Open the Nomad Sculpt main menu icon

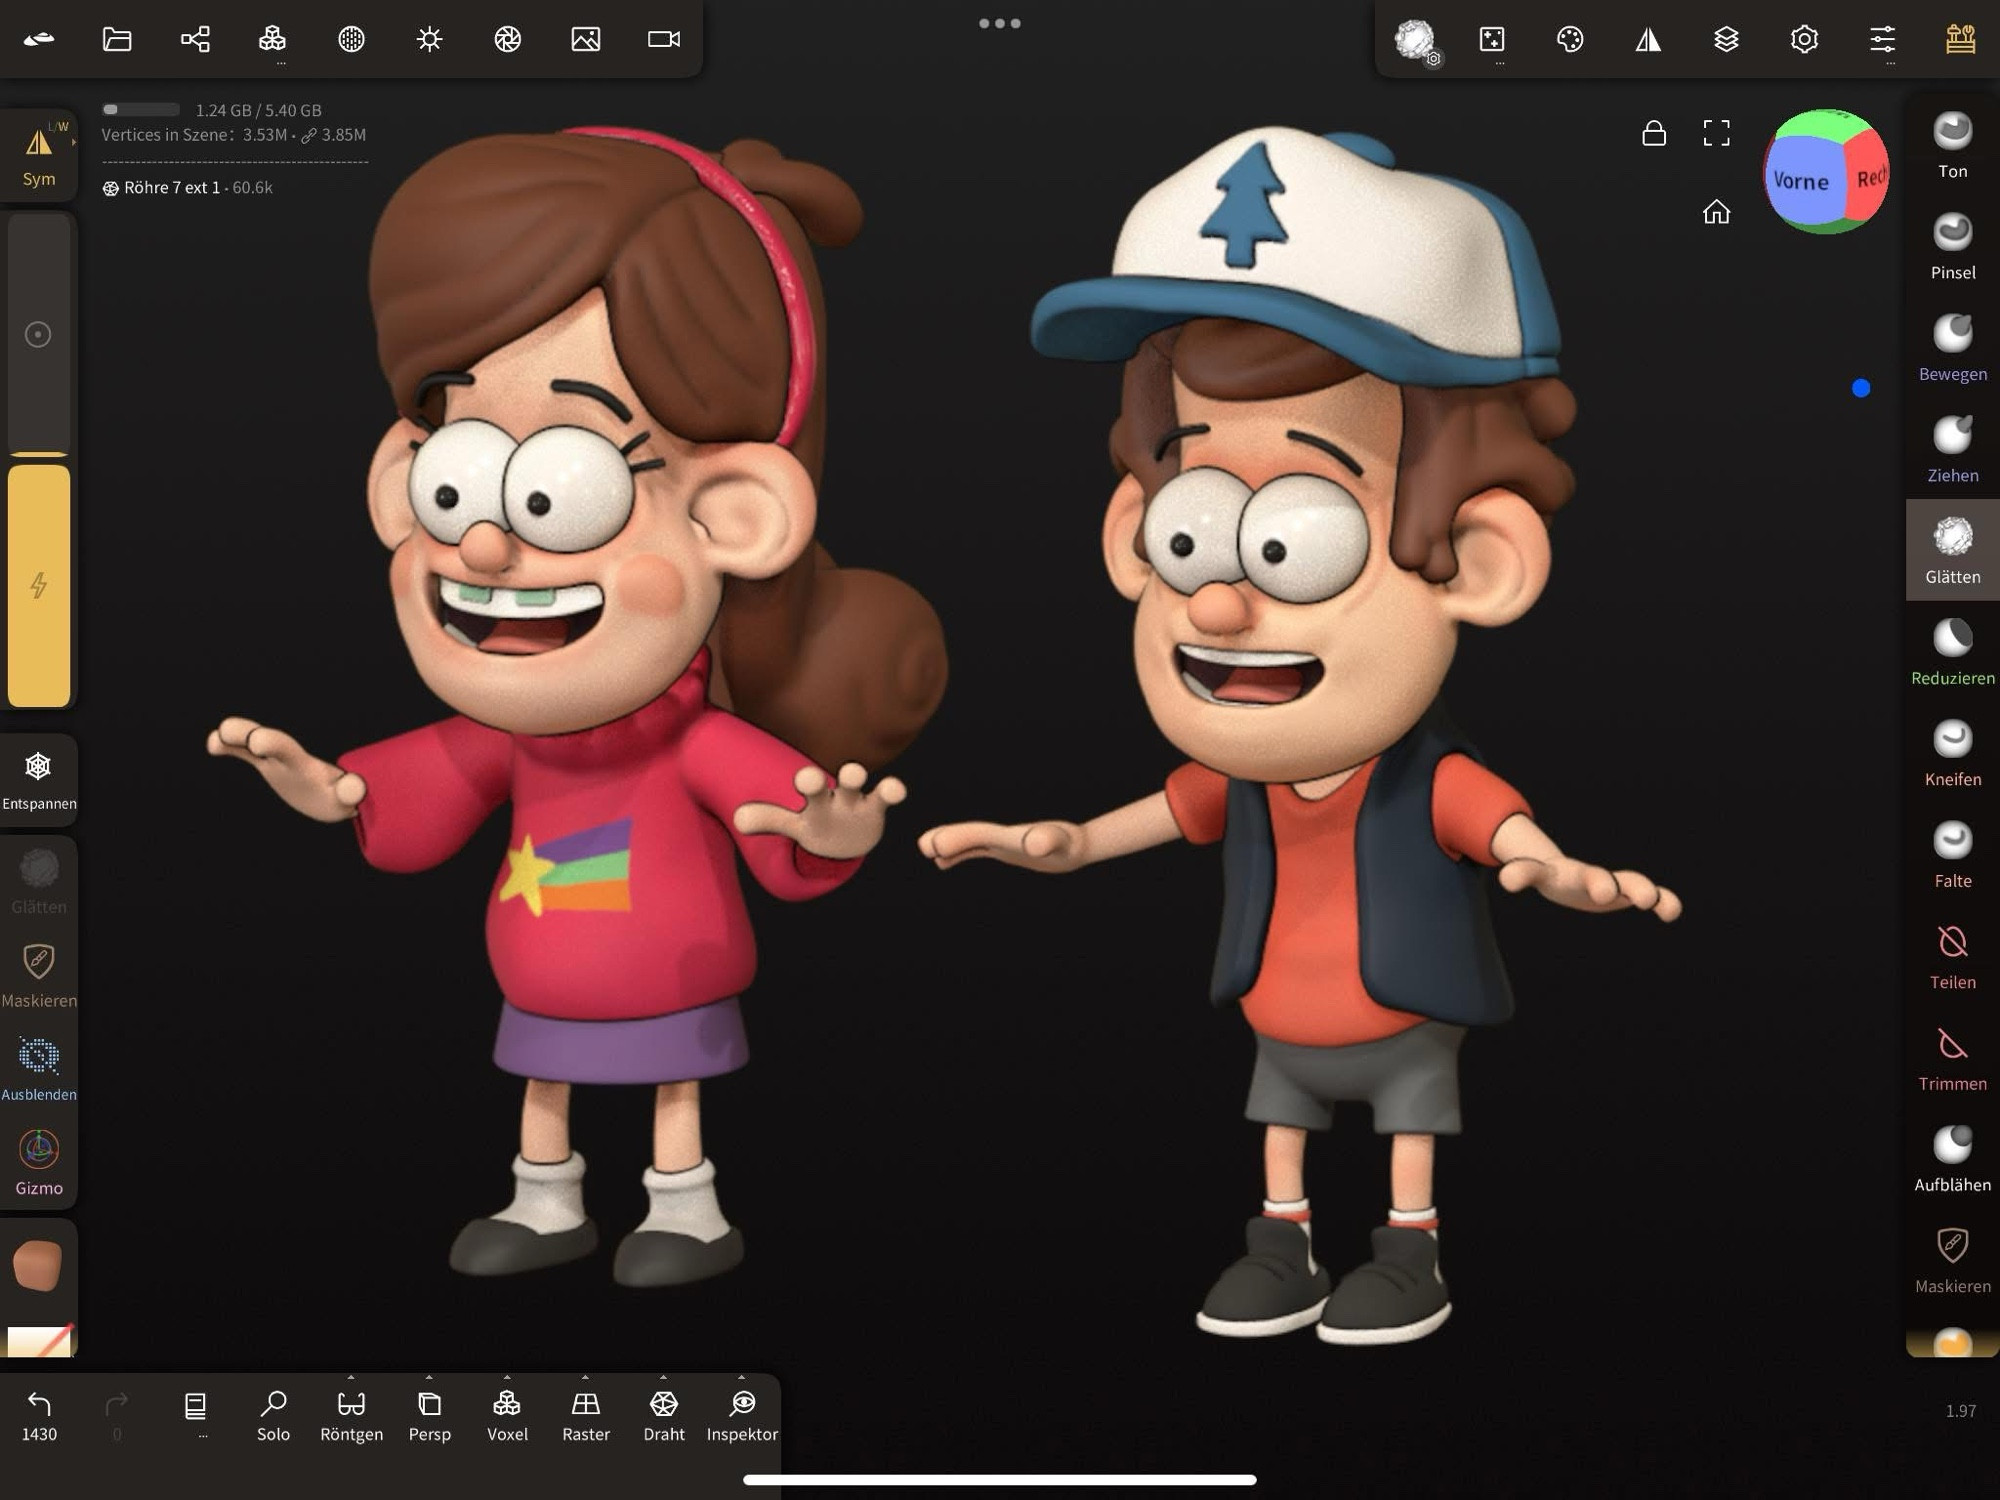pyautogui.click(x=39, y=39)
